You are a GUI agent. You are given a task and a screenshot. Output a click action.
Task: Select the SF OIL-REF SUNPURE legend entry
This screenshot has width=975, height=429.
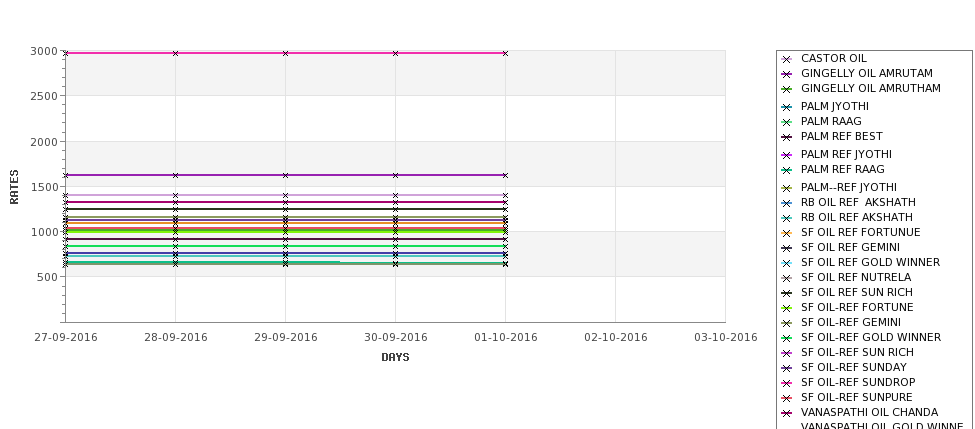856,397
